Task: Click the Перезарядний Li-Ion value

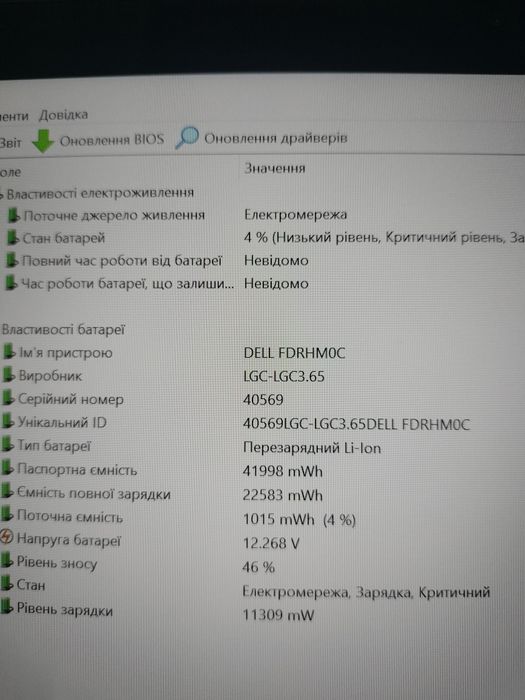Action: pos(312,448)
